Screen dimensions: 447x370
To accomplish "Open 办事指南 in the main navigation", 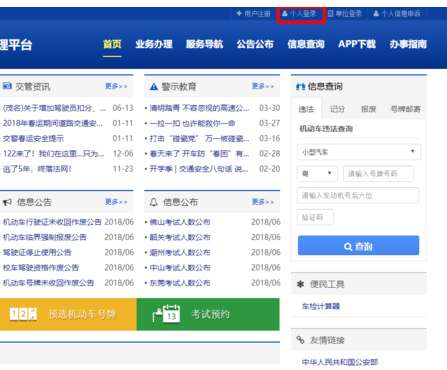I will [408, 44].
